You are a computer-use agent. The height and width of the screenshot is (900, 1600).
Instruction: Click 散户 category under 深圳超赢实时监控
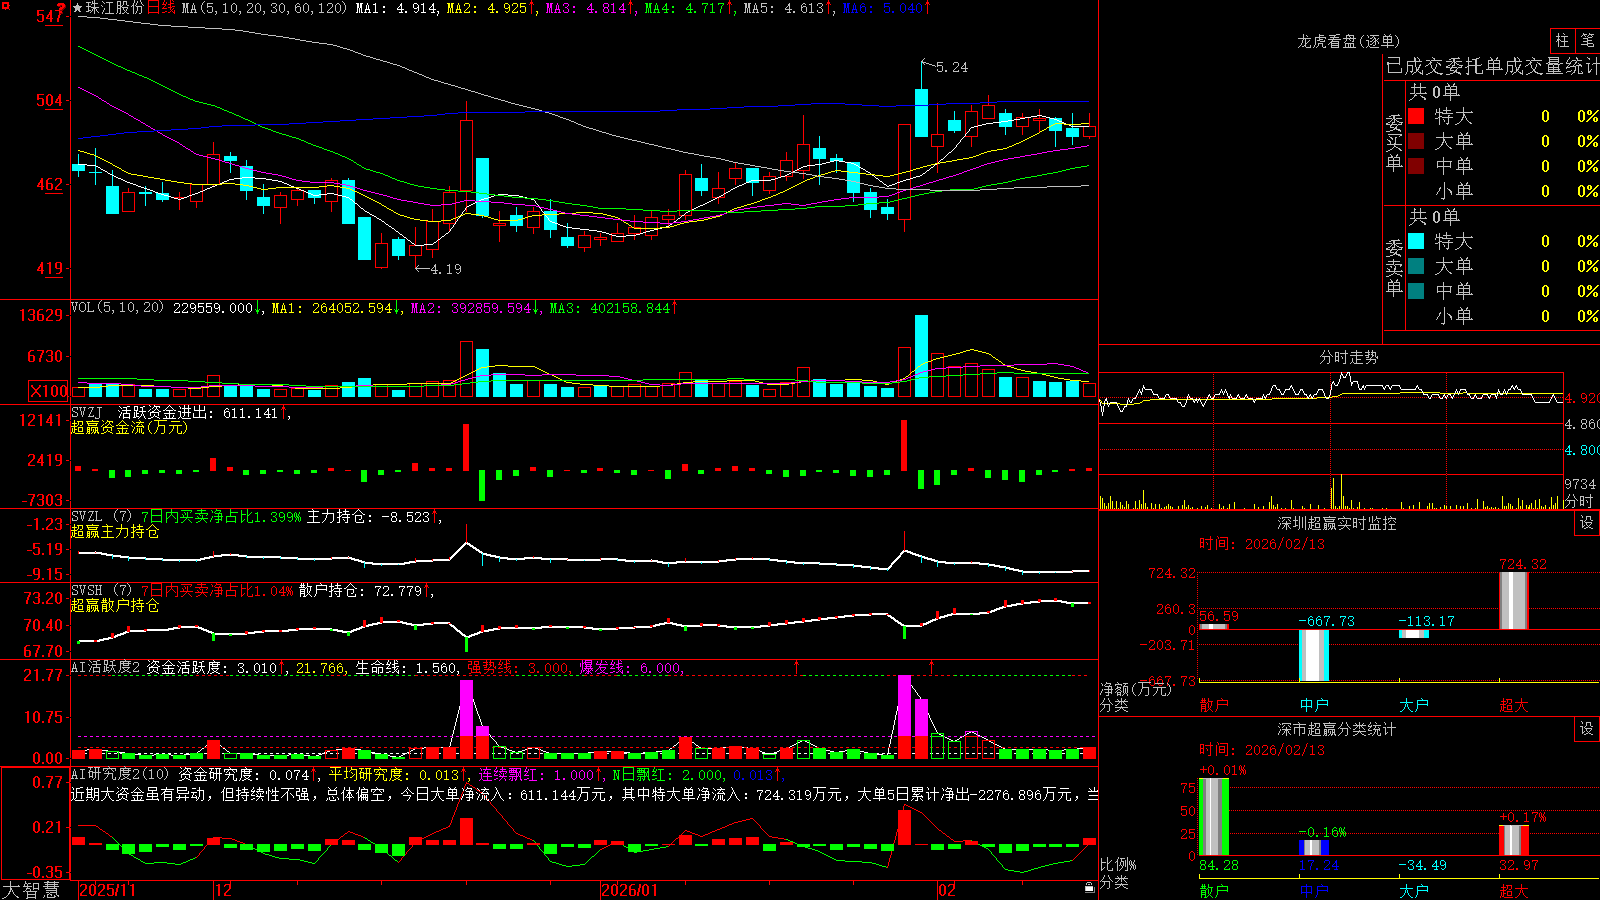1214,705
